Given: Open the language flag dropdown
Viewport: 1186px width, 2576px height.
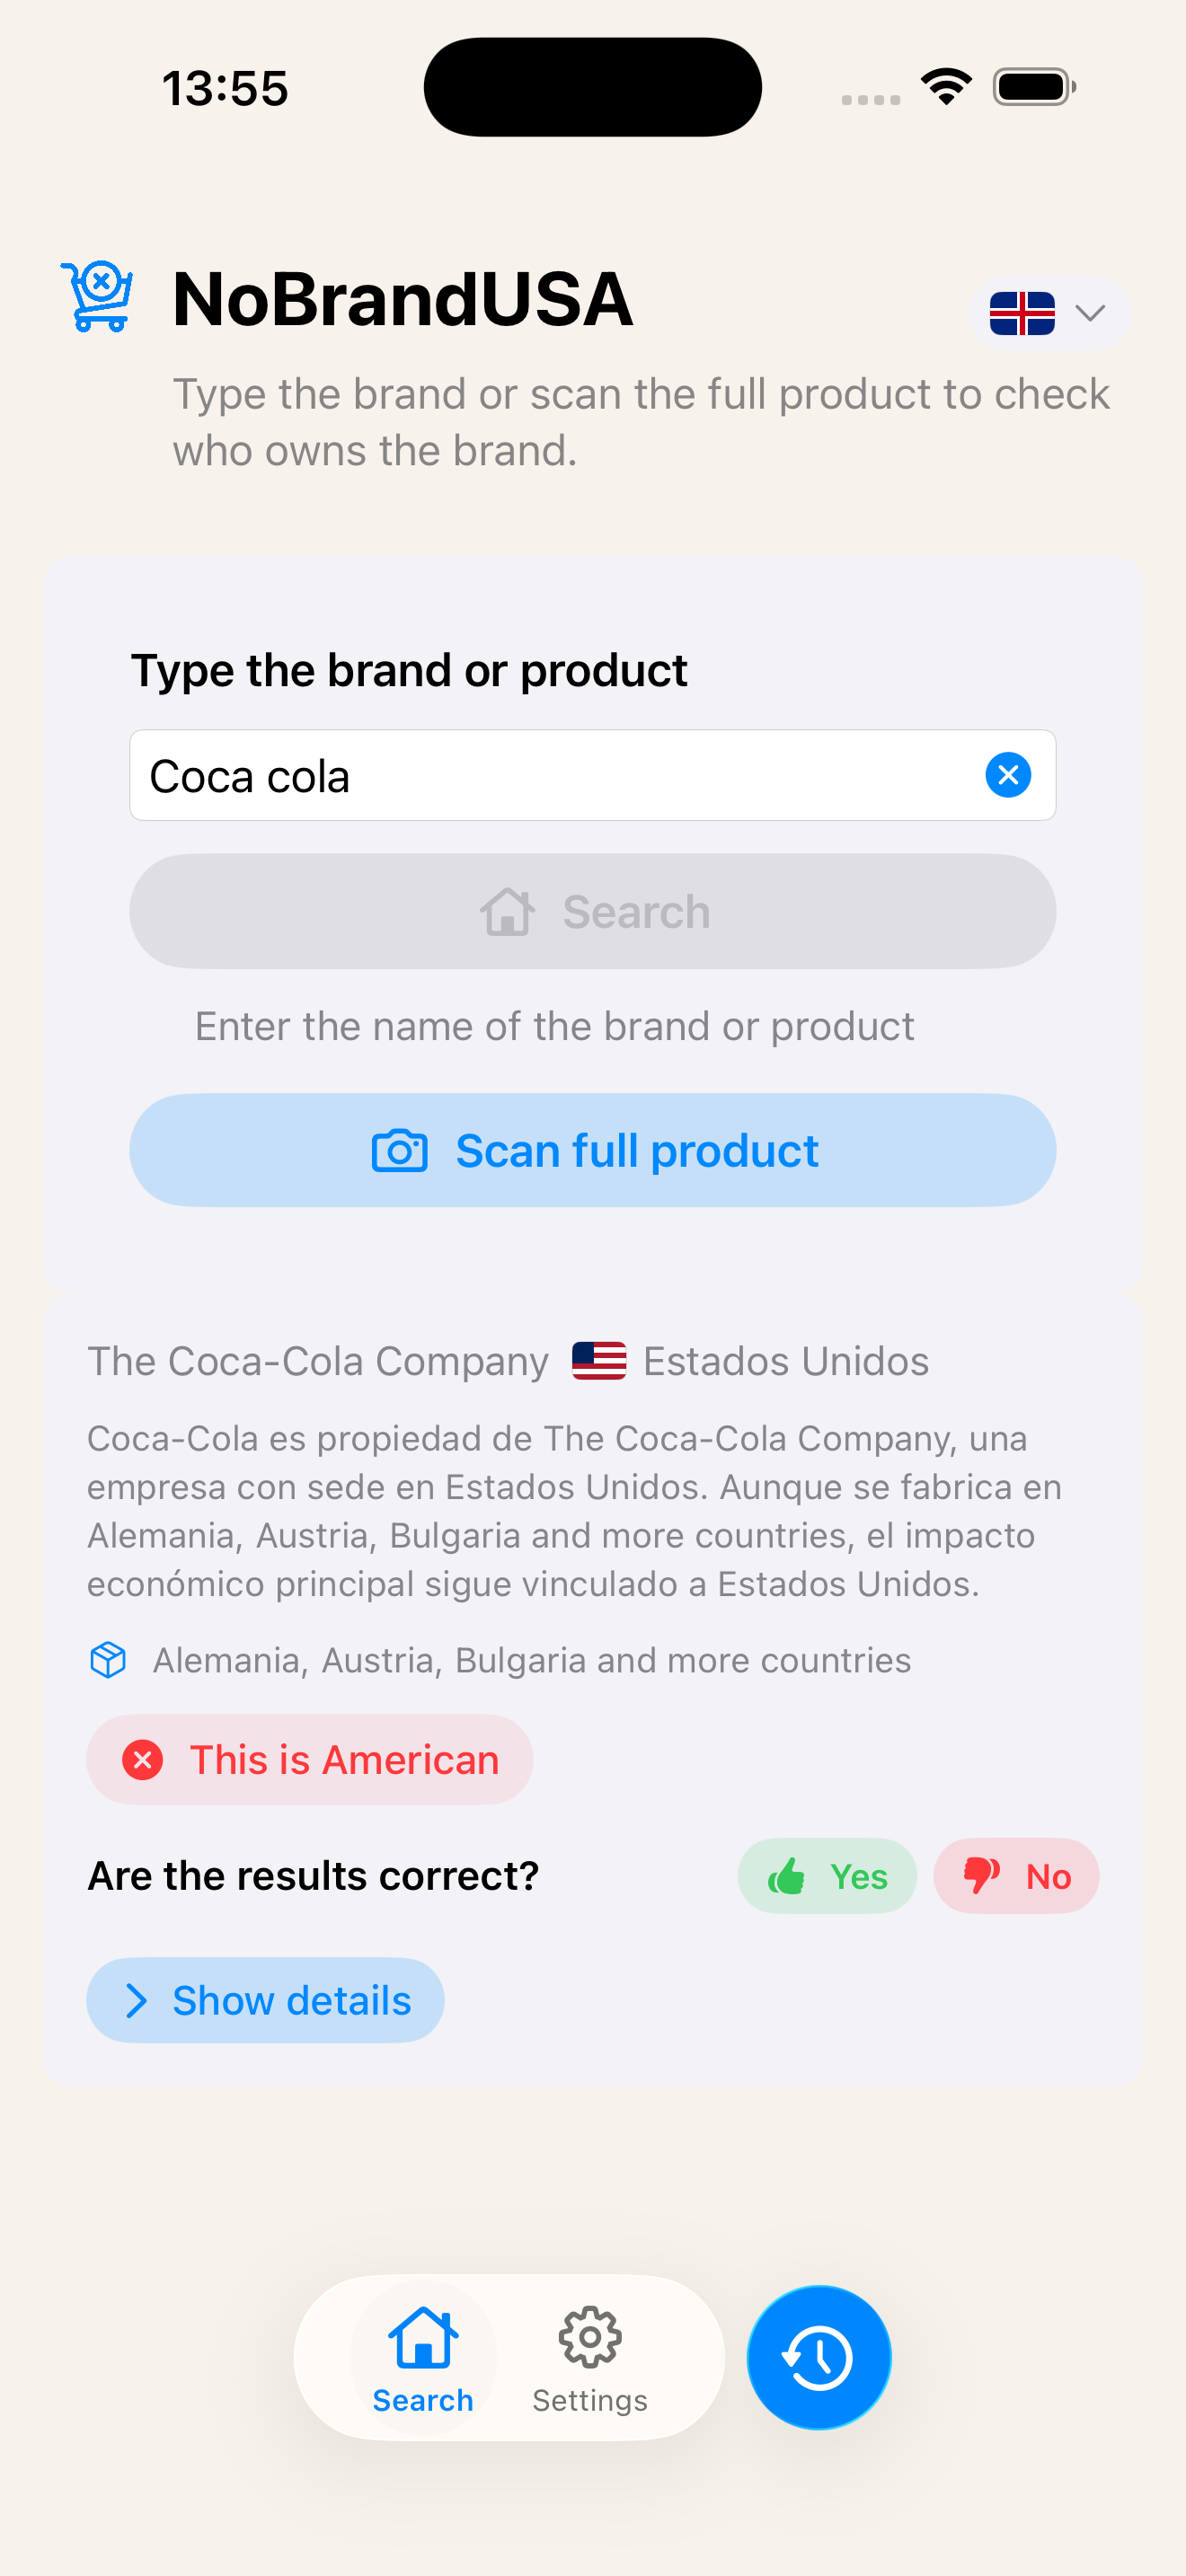Looking at the screenshot, I should click(x=1023, y=313).
